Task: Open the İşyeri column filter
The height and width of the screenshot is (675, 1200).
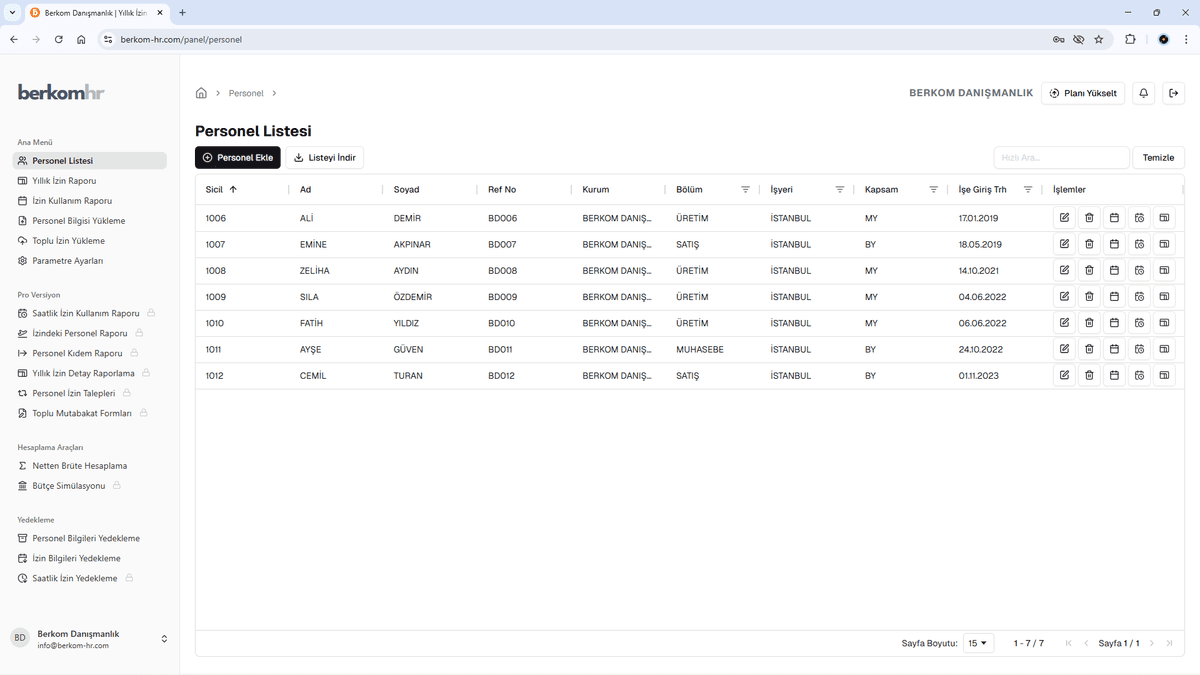Action: (839, 190)
